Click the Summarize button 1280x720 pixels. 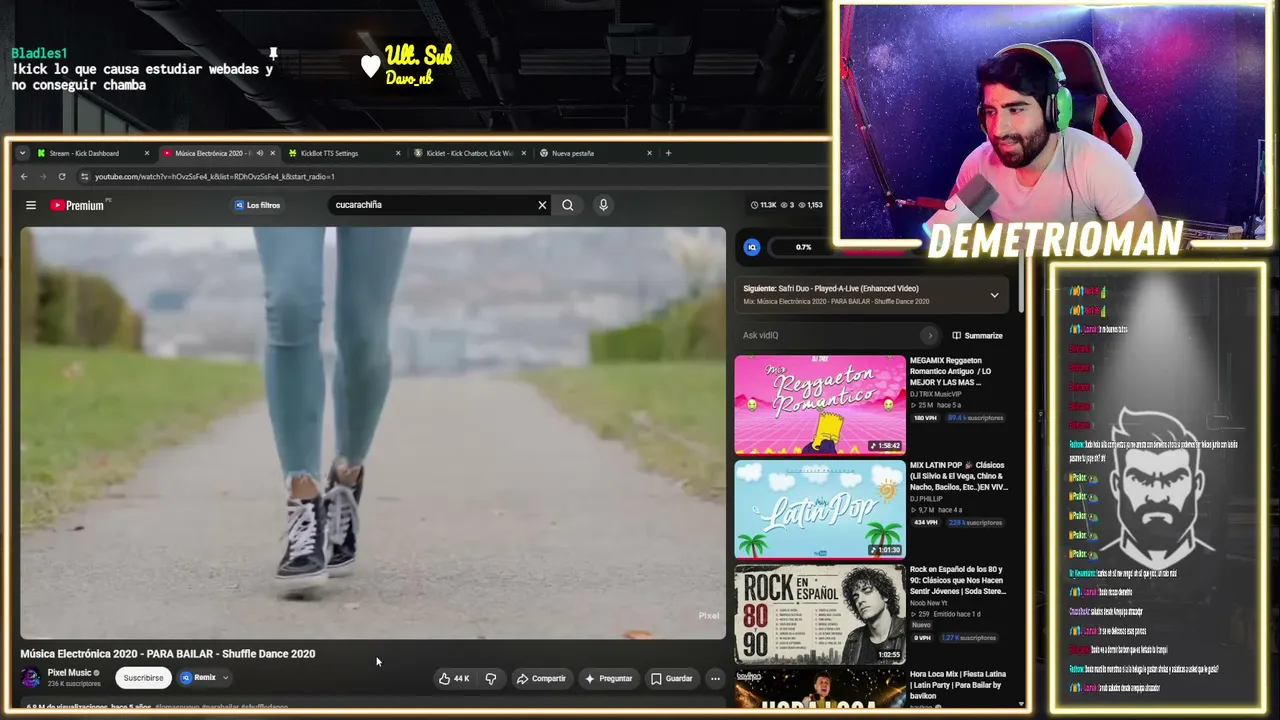pyautogui.click(x=977, y=336)
